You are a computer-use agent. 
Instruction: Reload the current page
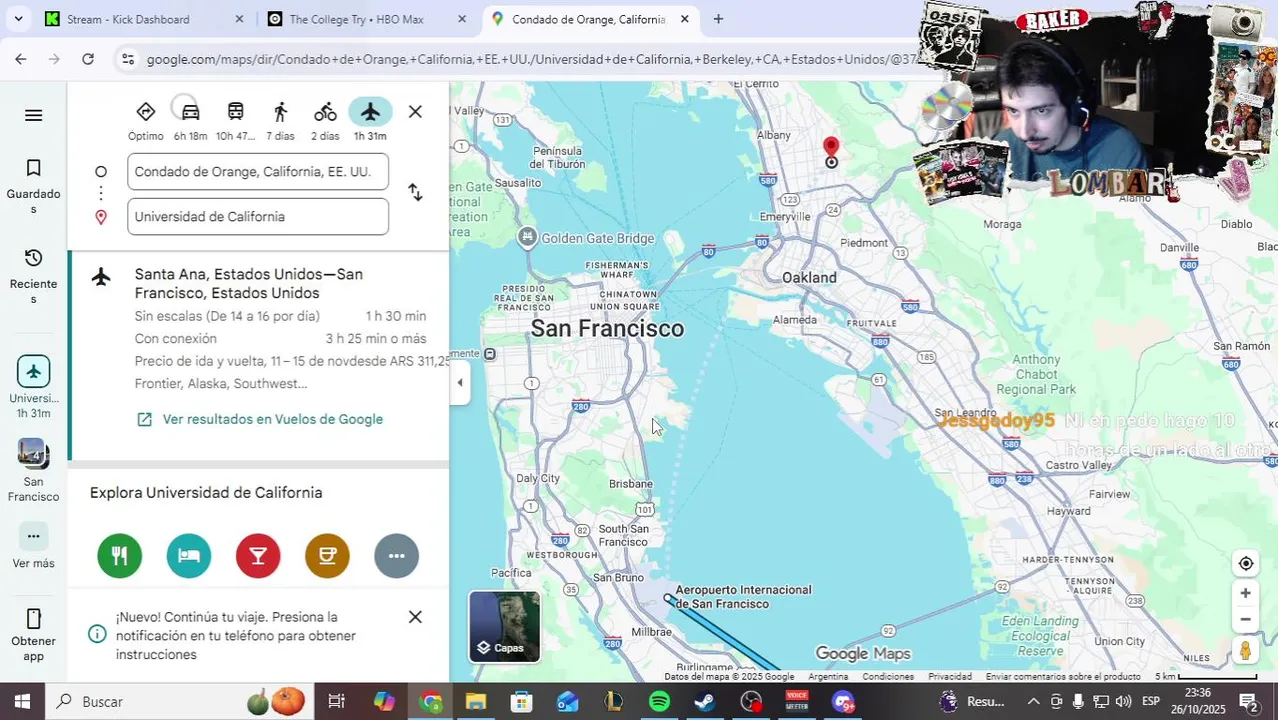tap(88, 59)
